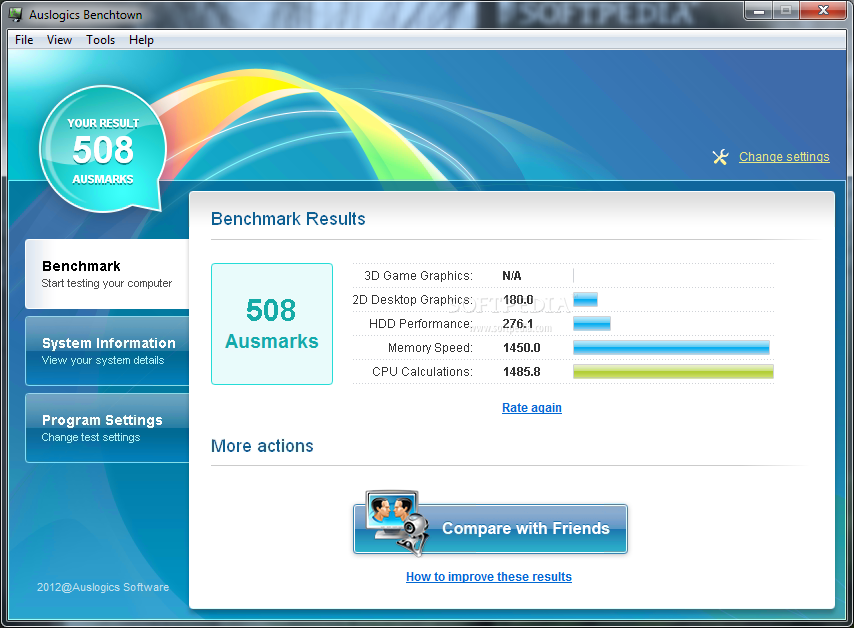Click the Memory Speed score bar
The image size is (854, 628).
point(672,347)
